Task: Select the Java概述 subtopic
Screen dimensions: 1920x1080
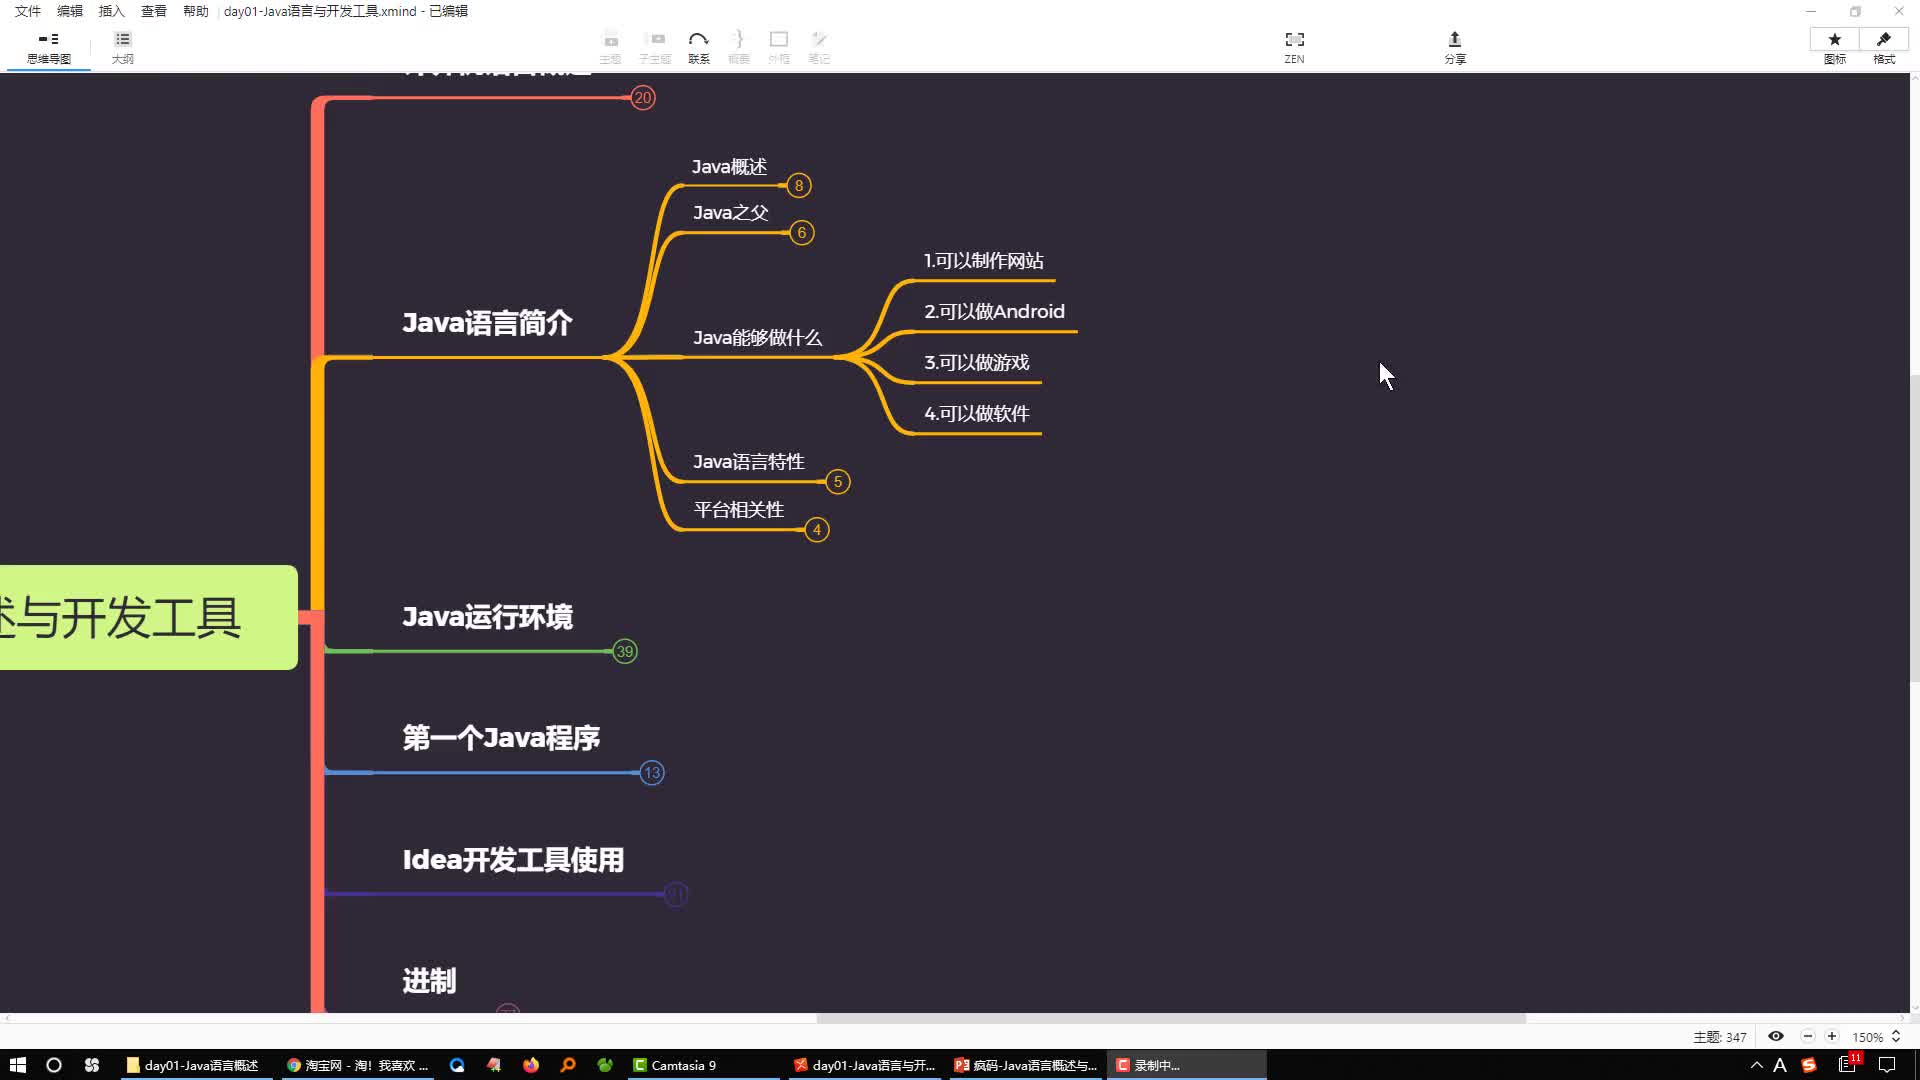Action: tap(729, 167)
